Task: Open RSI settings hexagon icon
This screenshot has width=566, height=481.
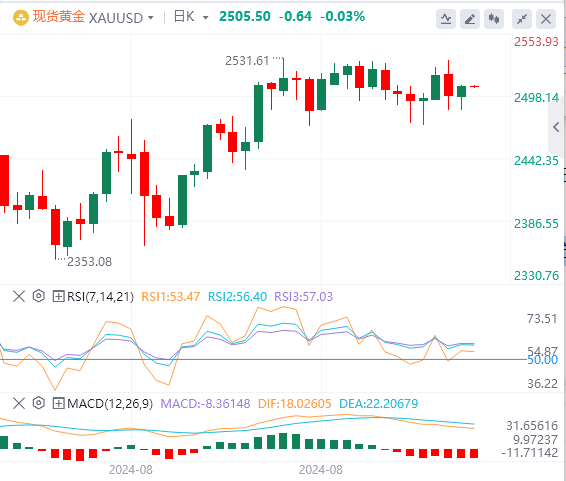Action: [38, 296]
